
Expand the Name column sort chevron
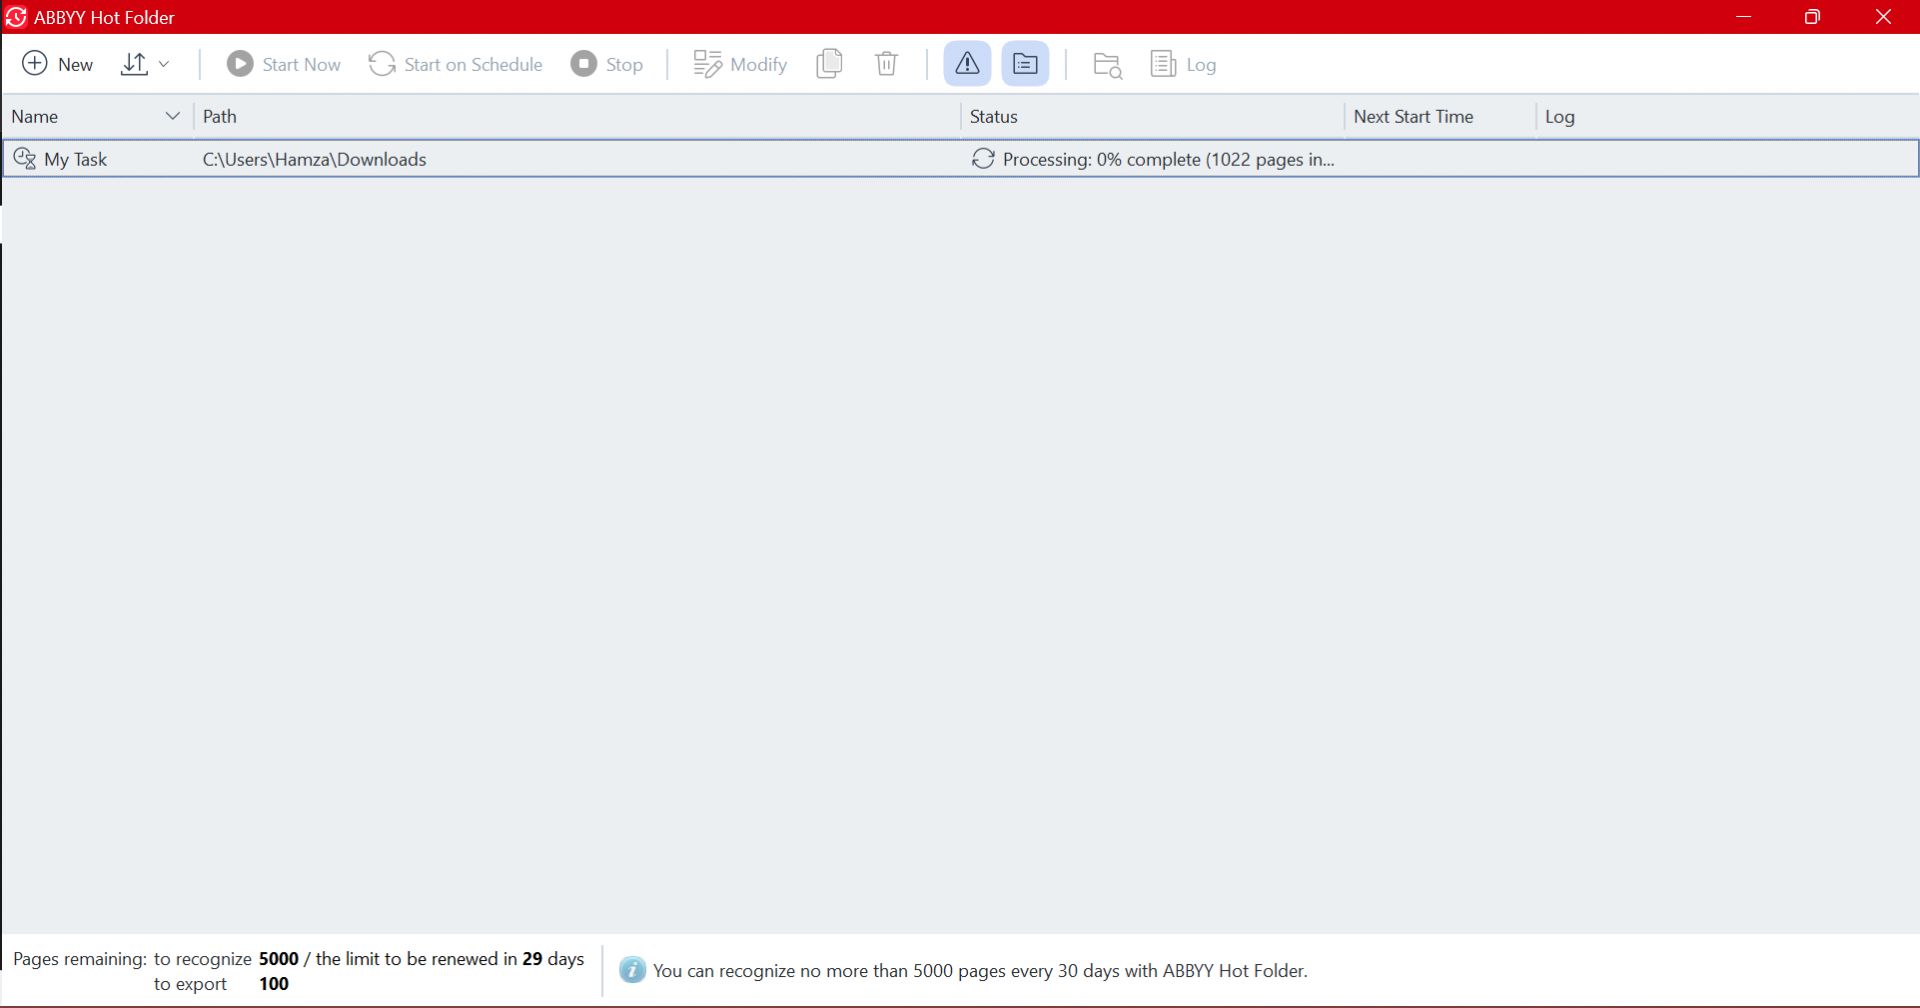pyautogui.click(x=172, y=116)
